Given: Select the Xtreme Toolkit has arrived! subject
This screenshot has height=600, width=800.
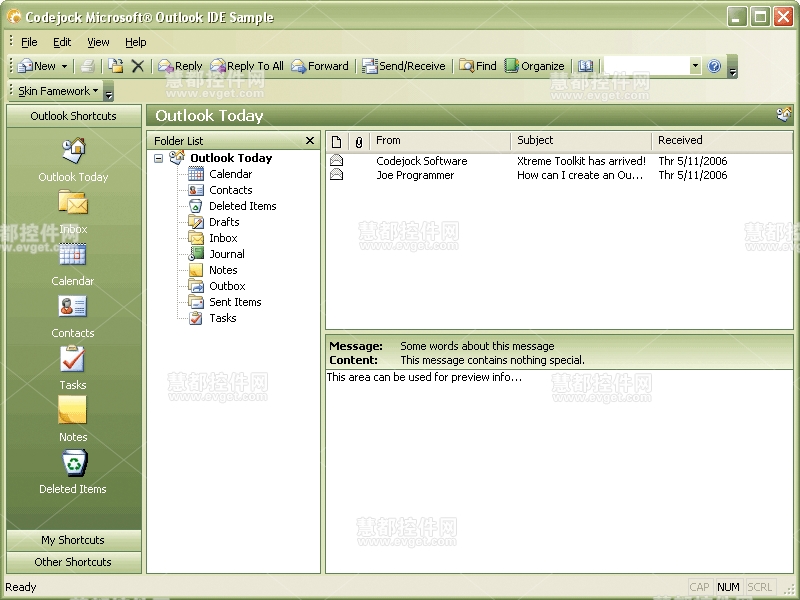Looking at the screenshot, I should coord(581,161).
